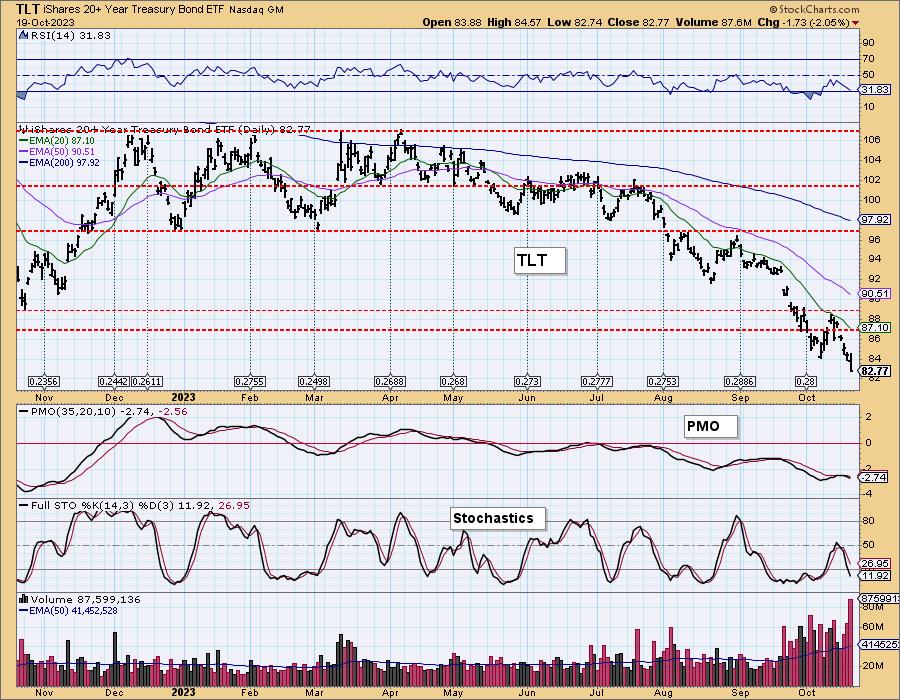Click the EMA(50) 41,452,528 volume legend
Viewport: 900px width, 700px height.
(x=68, y=611)
